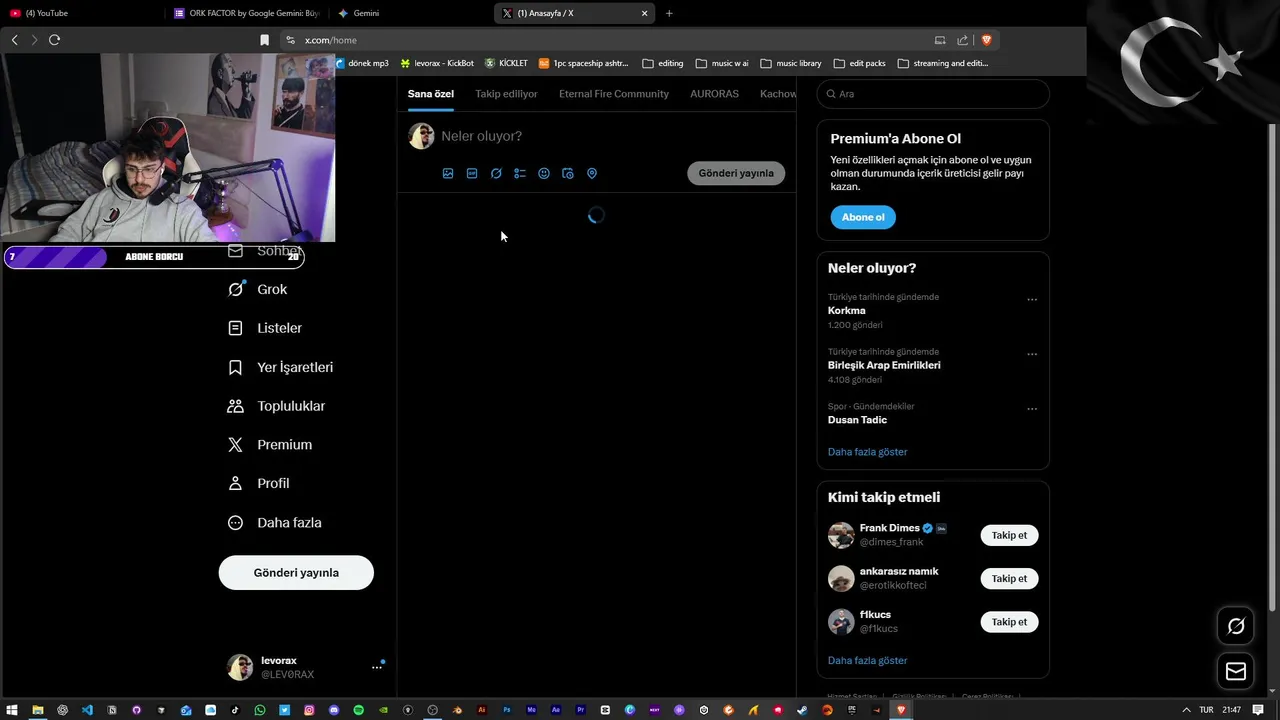
Task: Open WhatsApp from the taskbar
Action: point(260,710)
